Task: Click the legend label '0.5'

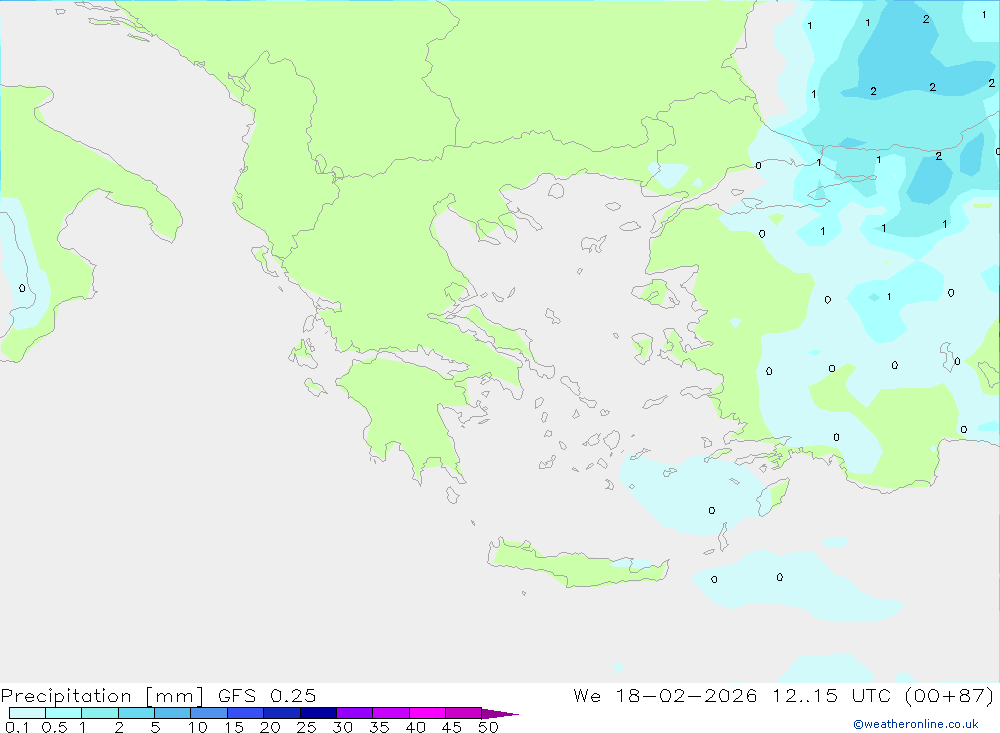Action: (x=54, y=727)
